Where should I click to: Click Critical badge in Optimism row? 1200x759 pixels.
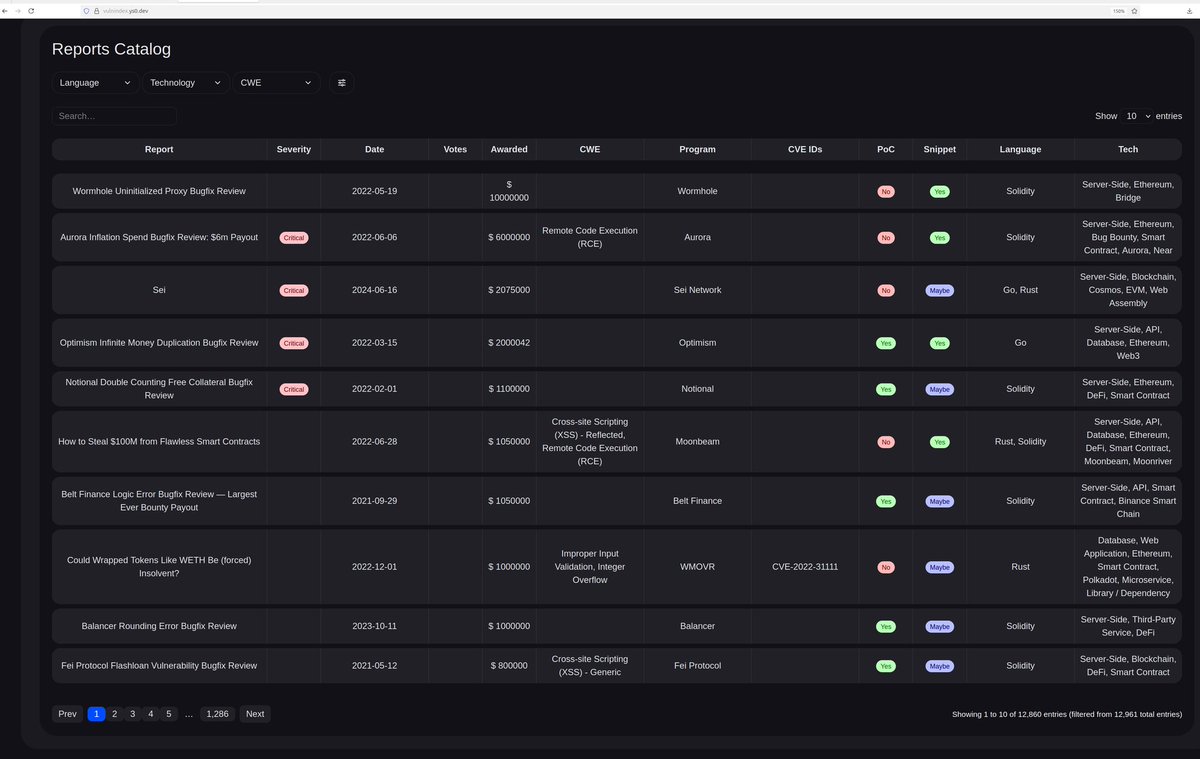click(294, 343)
